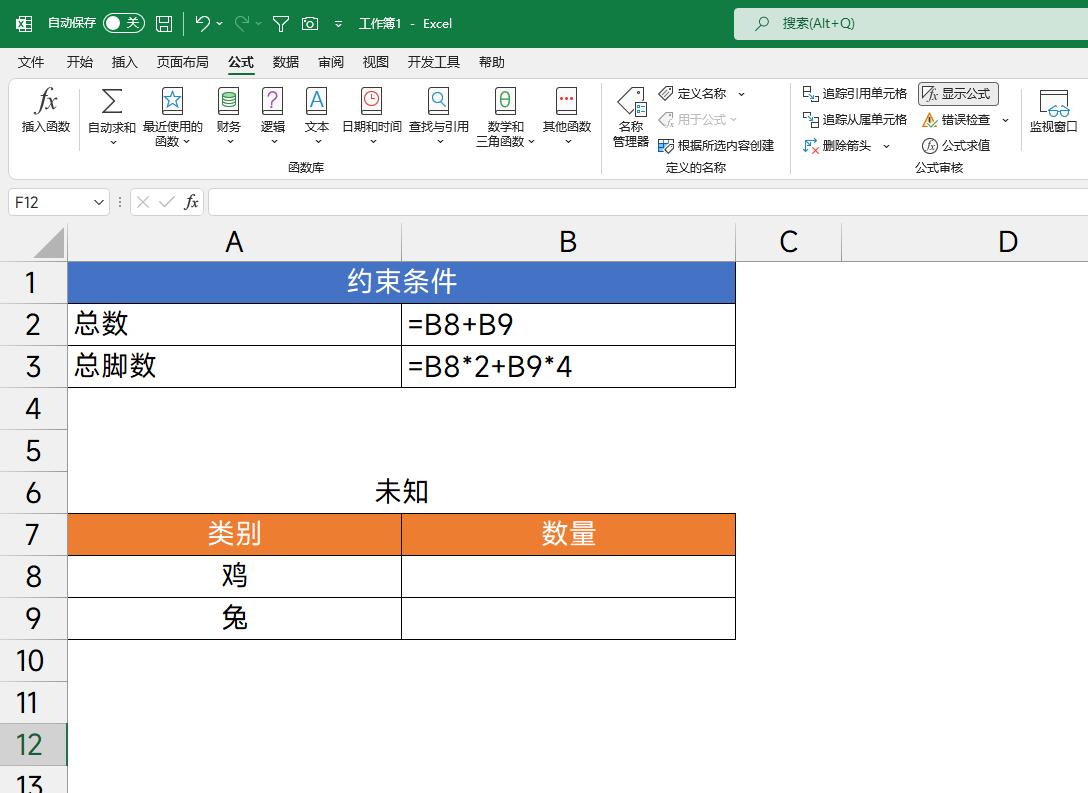Expand the Remove Arrows dropdown arrow
Image resolution: width=1088 pixels, height=793 pixels.
coord(886,146)
